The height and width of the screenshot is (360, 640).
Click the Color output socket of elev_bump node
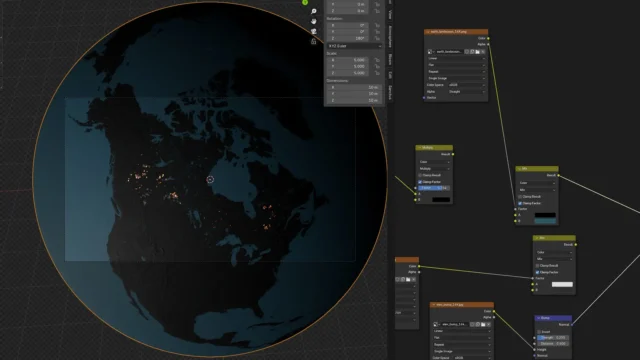click(x=494, y=311)
